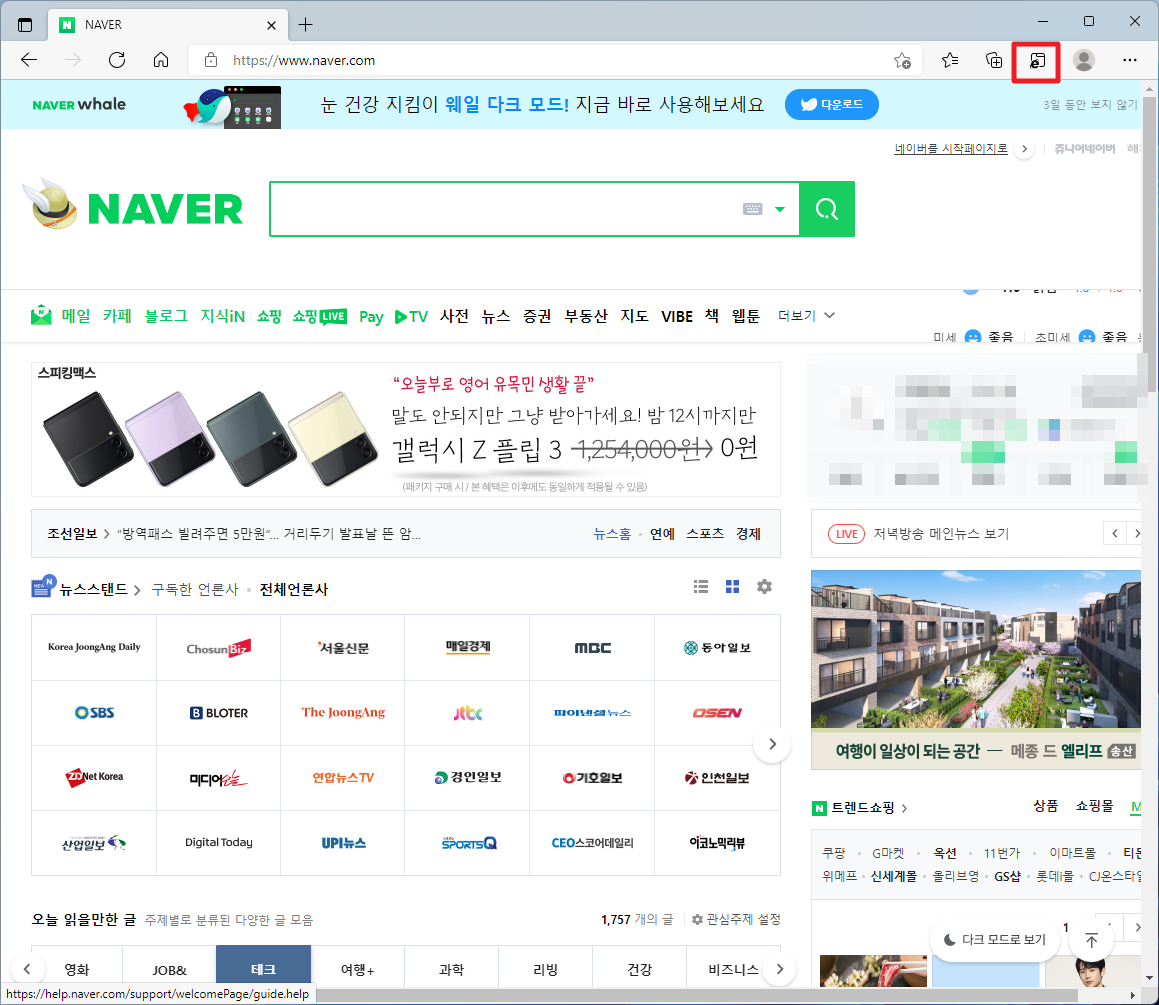Close the NAVER tab
Viewport: 1159px width, 1005px height.
coord(271,25)
